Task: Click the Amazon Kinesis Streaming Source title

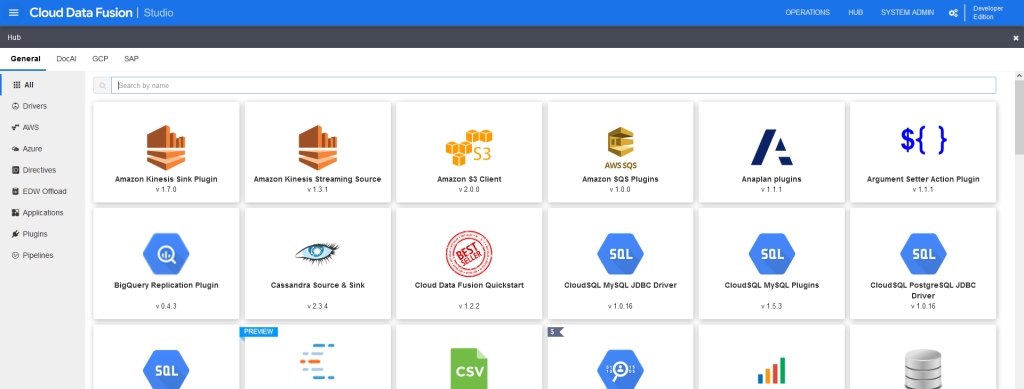Action: pyautogui.click(x=317, y=179)
